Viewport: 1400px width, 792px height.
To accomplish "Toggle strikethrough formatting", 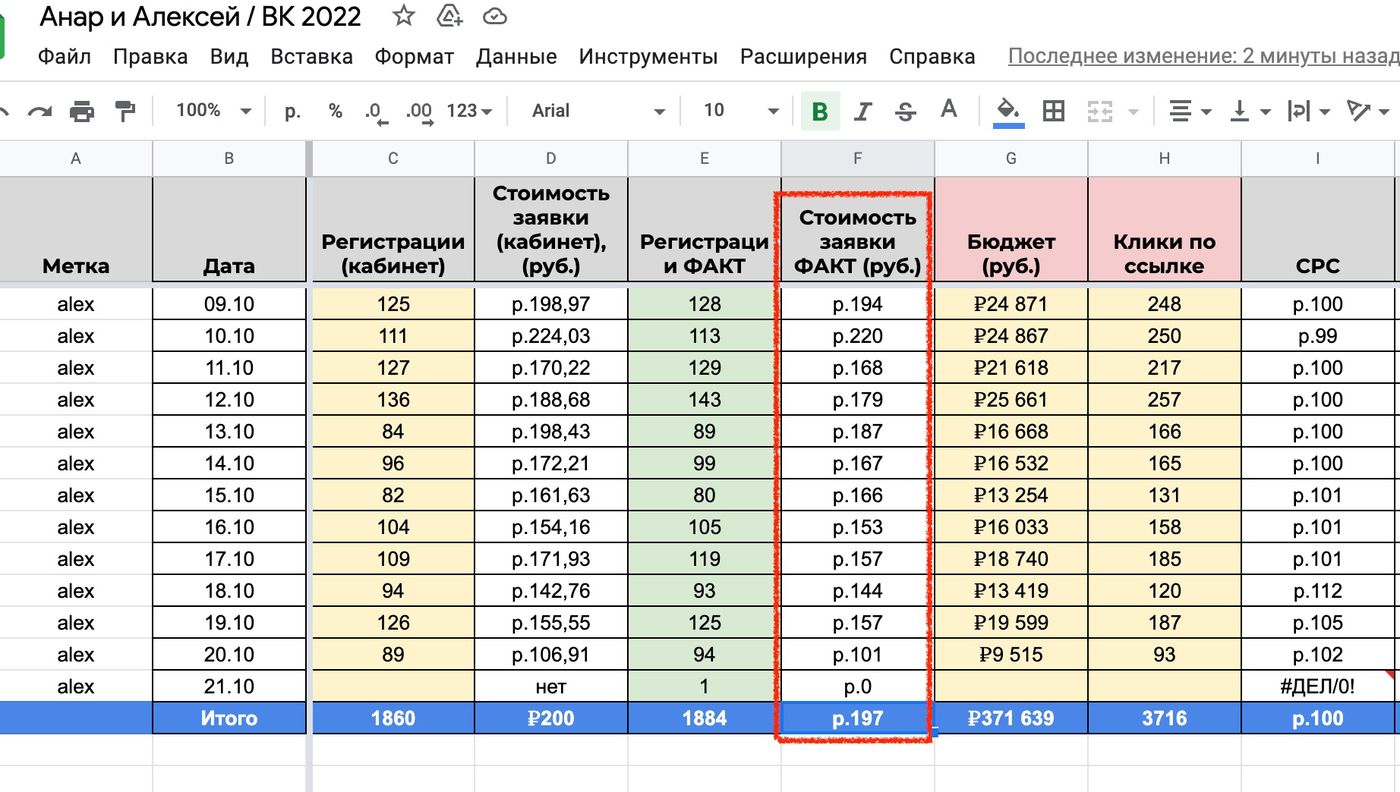I will click(905, 111).
